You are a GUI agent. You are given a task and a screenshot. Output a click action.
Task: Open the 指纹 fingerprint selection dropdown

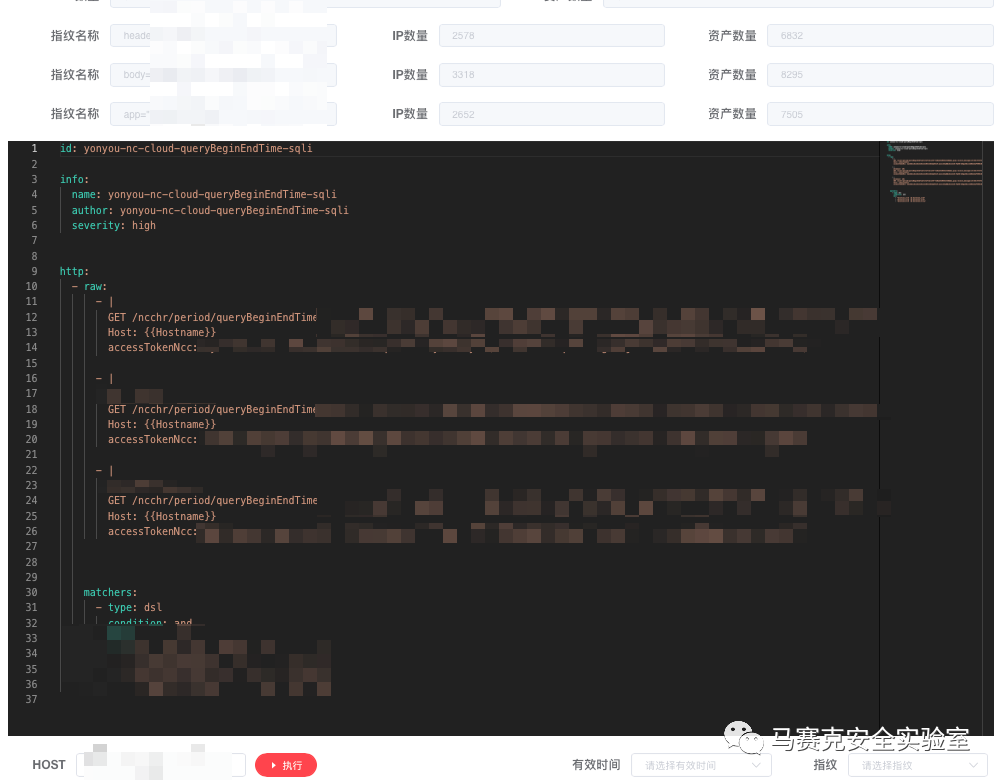pyautogui.click(x=919, y=765)
